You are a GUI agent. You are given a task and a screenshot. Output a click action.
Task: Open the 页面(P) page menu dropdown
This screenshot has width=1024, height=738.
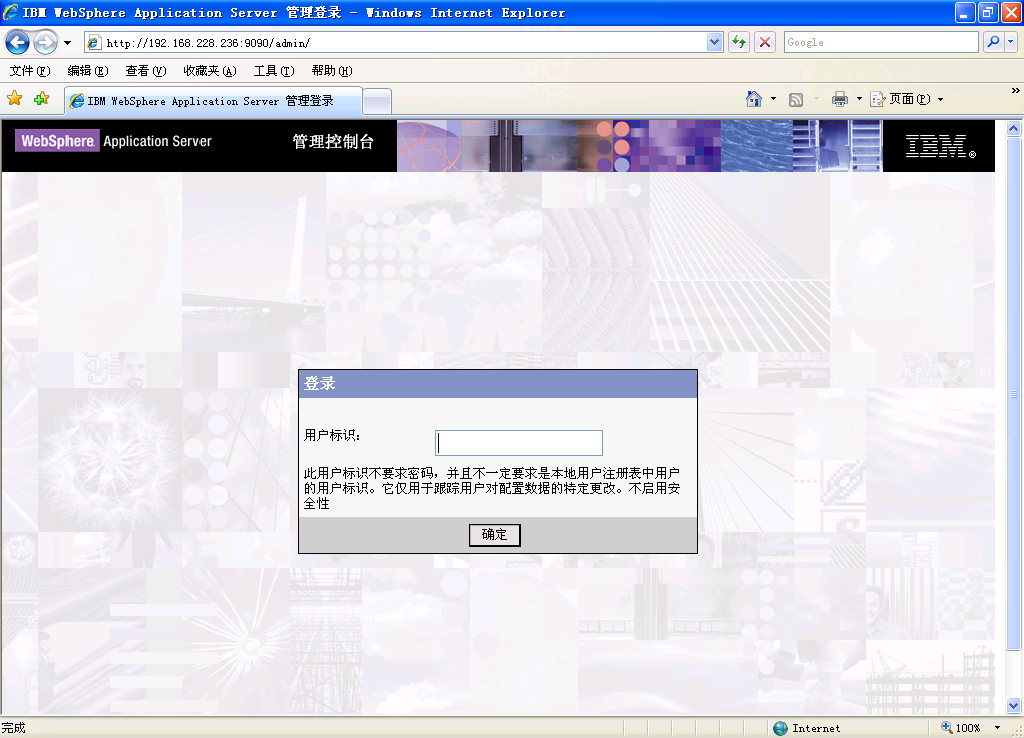[908, 99]
